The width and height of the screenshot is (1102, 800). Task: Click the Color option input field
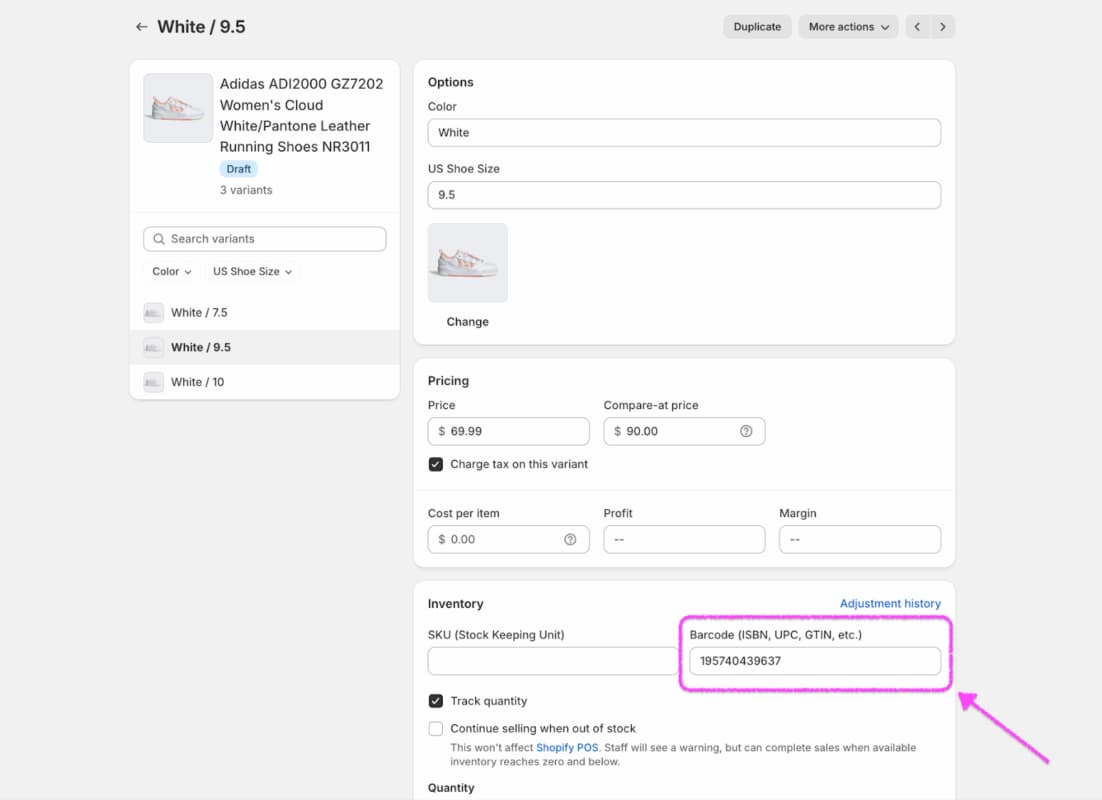coord(684,133)
